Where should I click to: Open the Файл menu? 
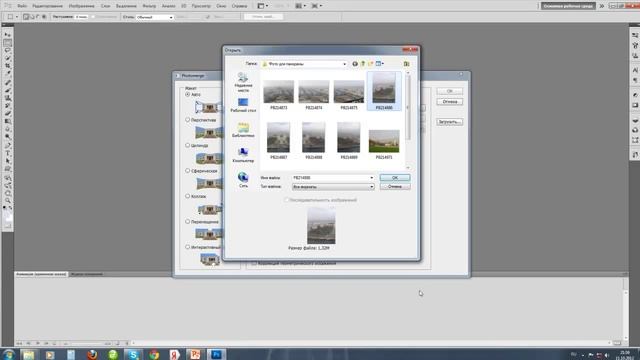point(22,6)
